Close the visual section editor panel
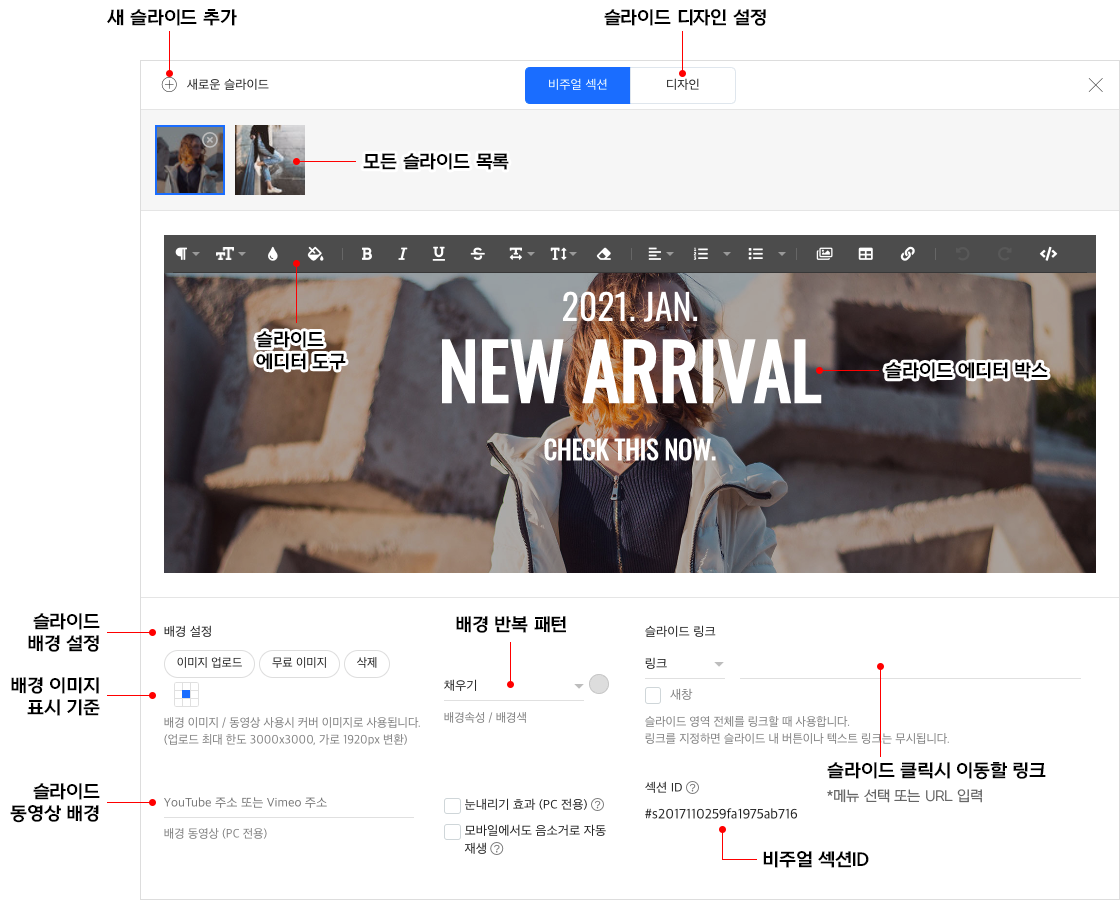 tap(1095, 85)
